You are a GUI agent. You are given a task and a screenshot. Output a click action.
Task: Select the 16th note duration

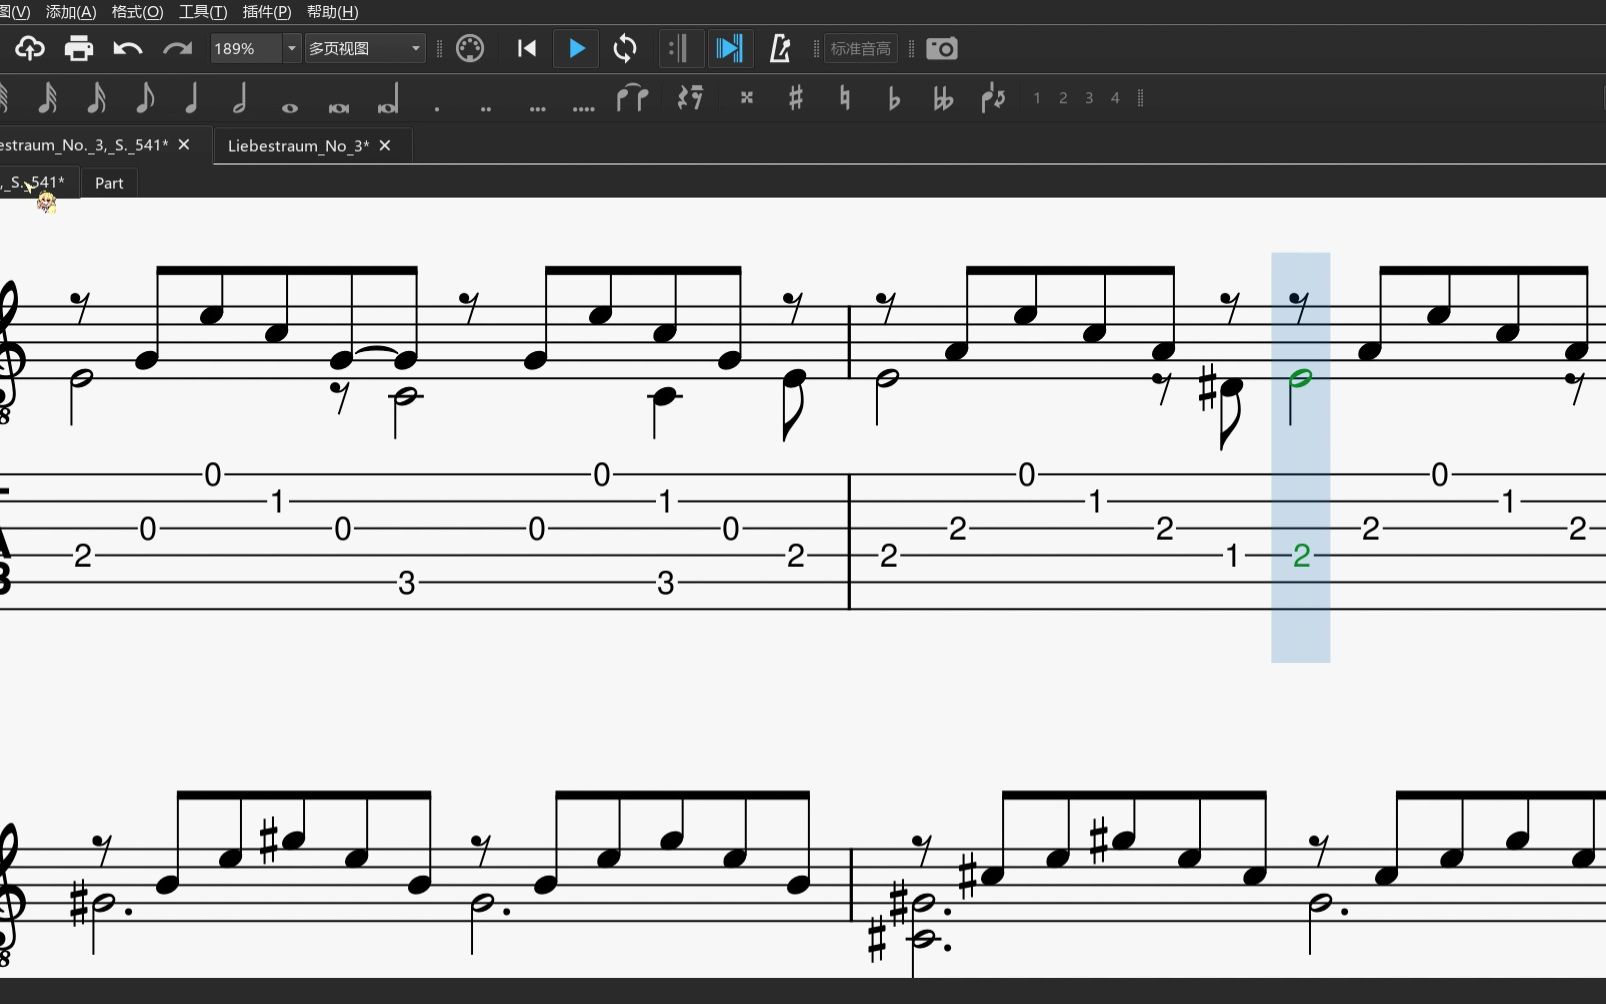click(x=96, y=98)
